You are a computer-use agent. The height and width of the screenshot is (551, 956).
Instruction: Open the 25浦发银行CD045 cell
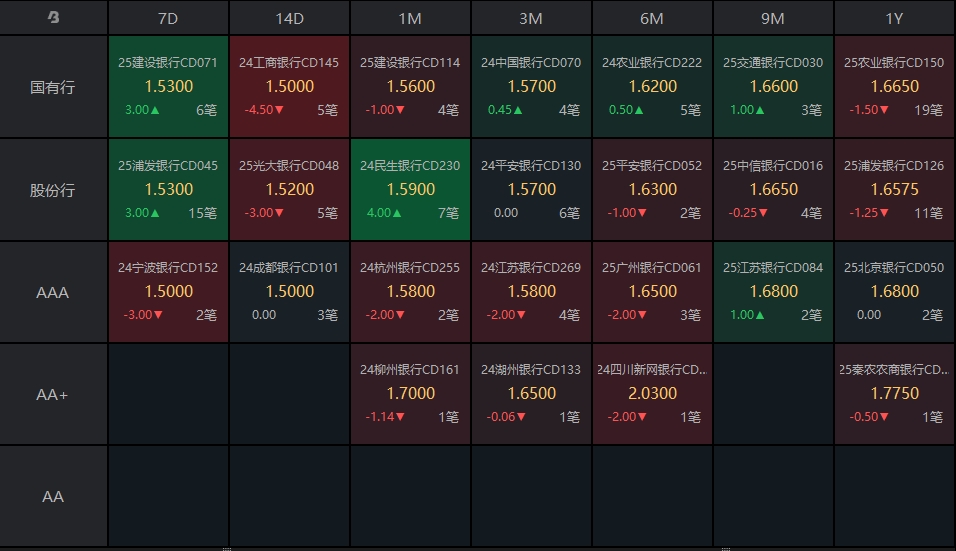coord(168,190)
